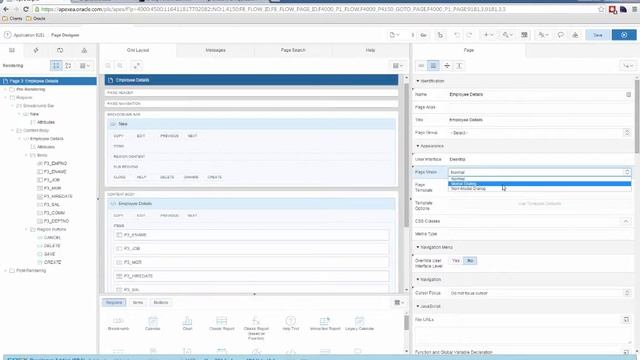Click zoom out icon in Grid Layout toolbar
The image size is (640, 360).
click(x=108, y=66)
